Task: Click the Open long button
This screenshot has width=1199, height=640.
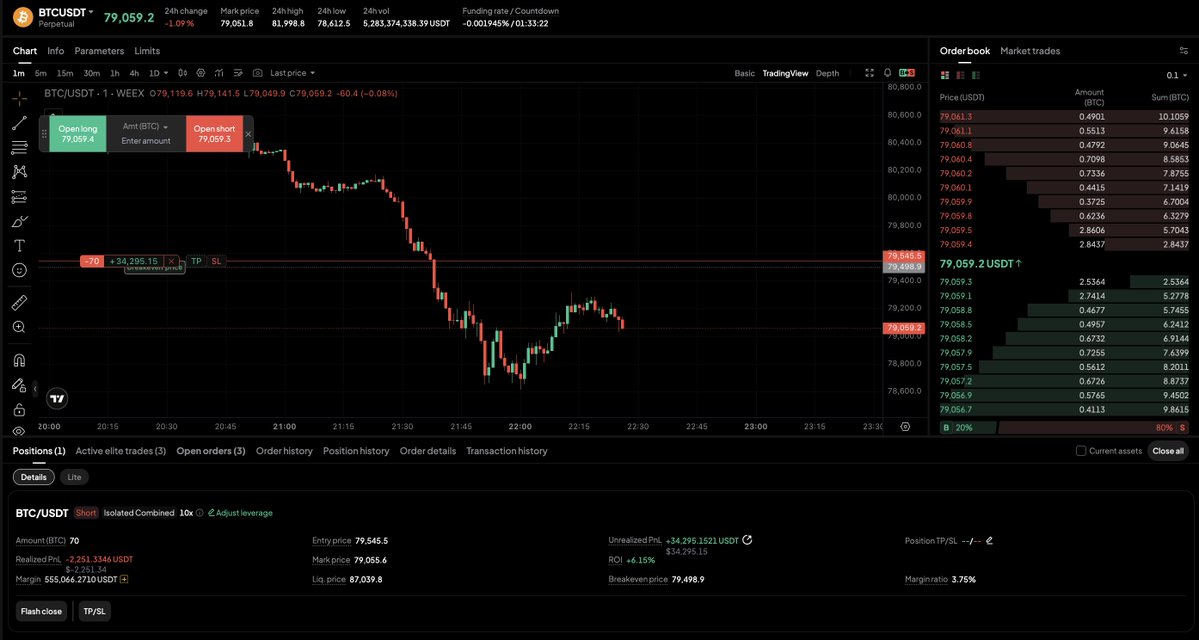Action: [78, 134]
